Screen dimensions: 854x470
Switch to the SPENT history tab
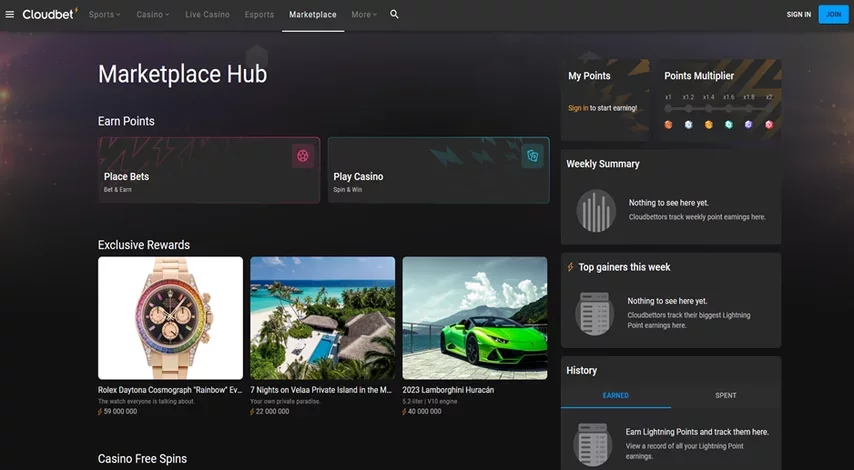[x=725, y=395]
